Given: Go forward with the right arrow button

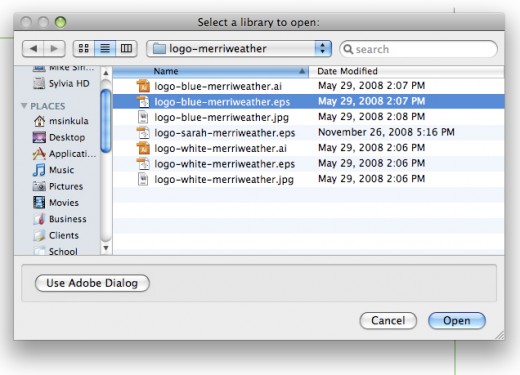Looking at the screenshot, I should coord(54,49).
